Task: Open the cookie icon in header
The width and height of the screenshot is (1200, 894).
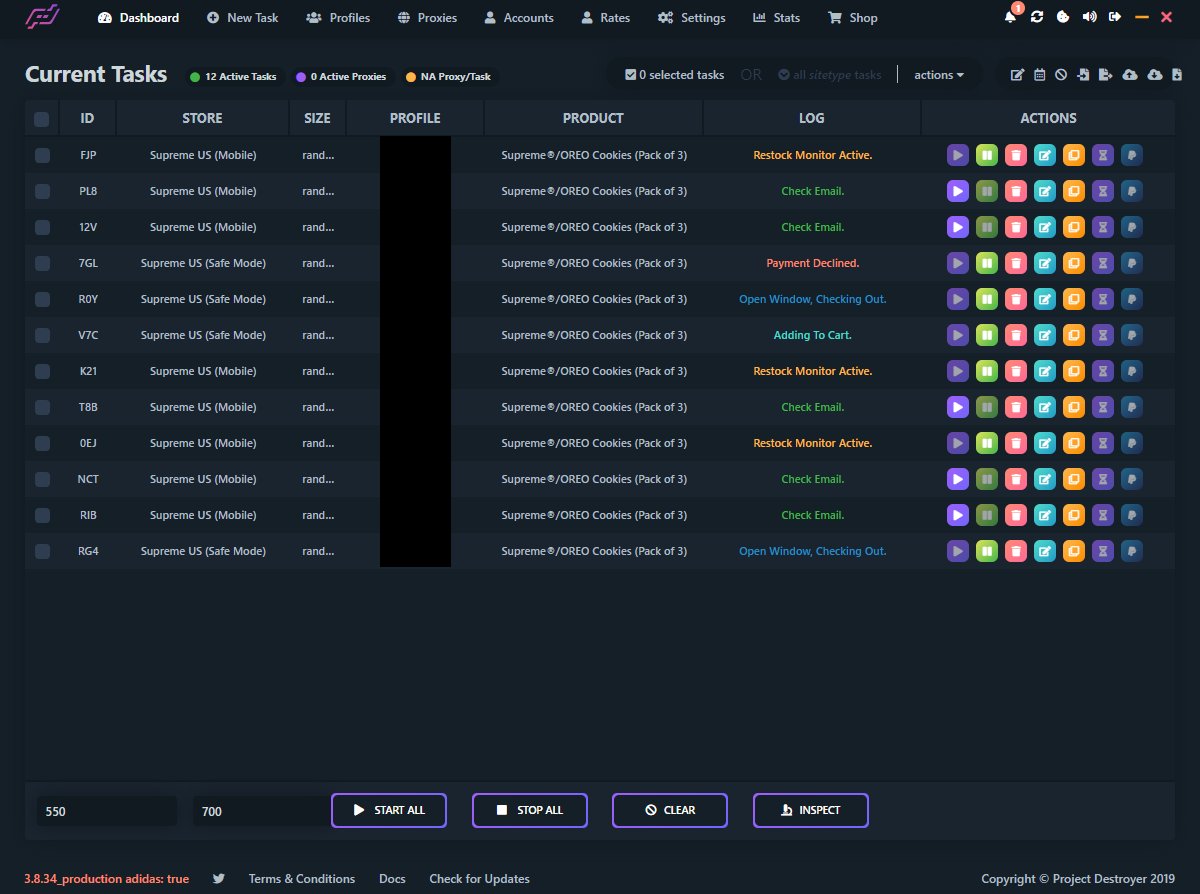Action: (x=1063, y=17)
